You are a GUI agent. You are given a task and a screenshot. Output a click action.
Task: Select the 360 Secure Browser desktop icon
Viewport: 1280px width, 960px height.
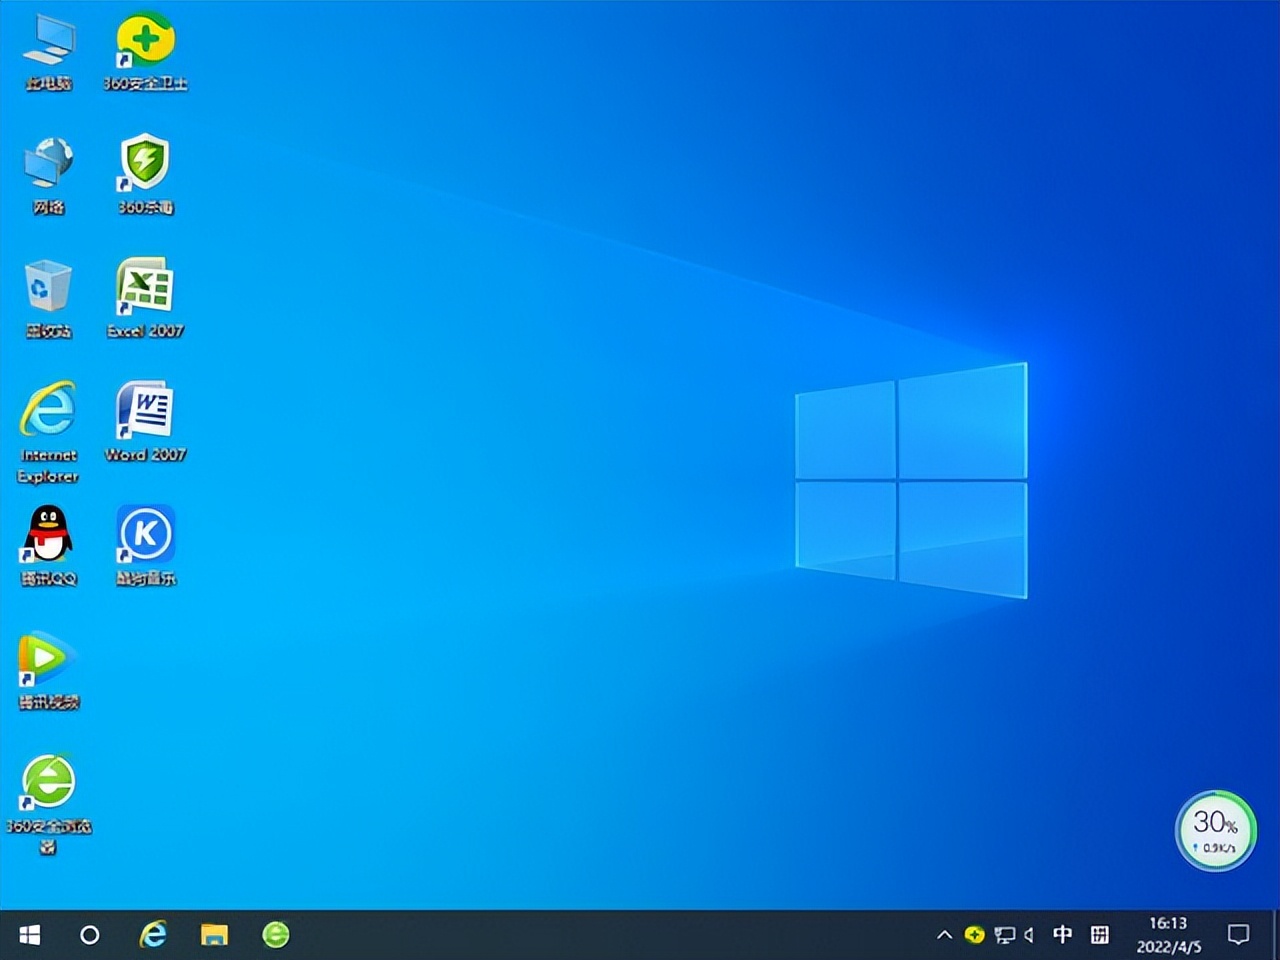tap(48, 782)
